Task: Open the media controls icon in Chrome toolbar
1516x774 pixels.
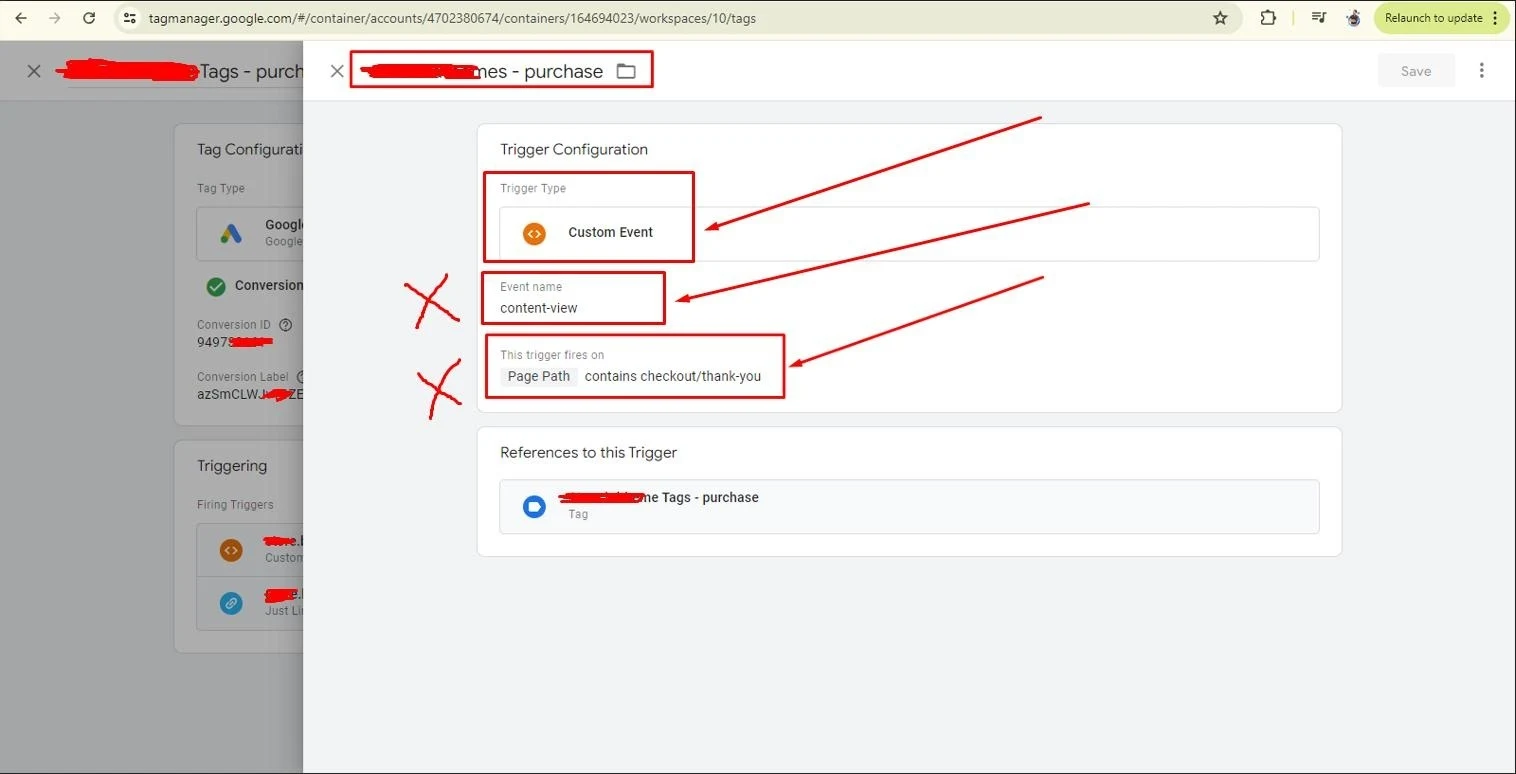Action: (1319, 18)
